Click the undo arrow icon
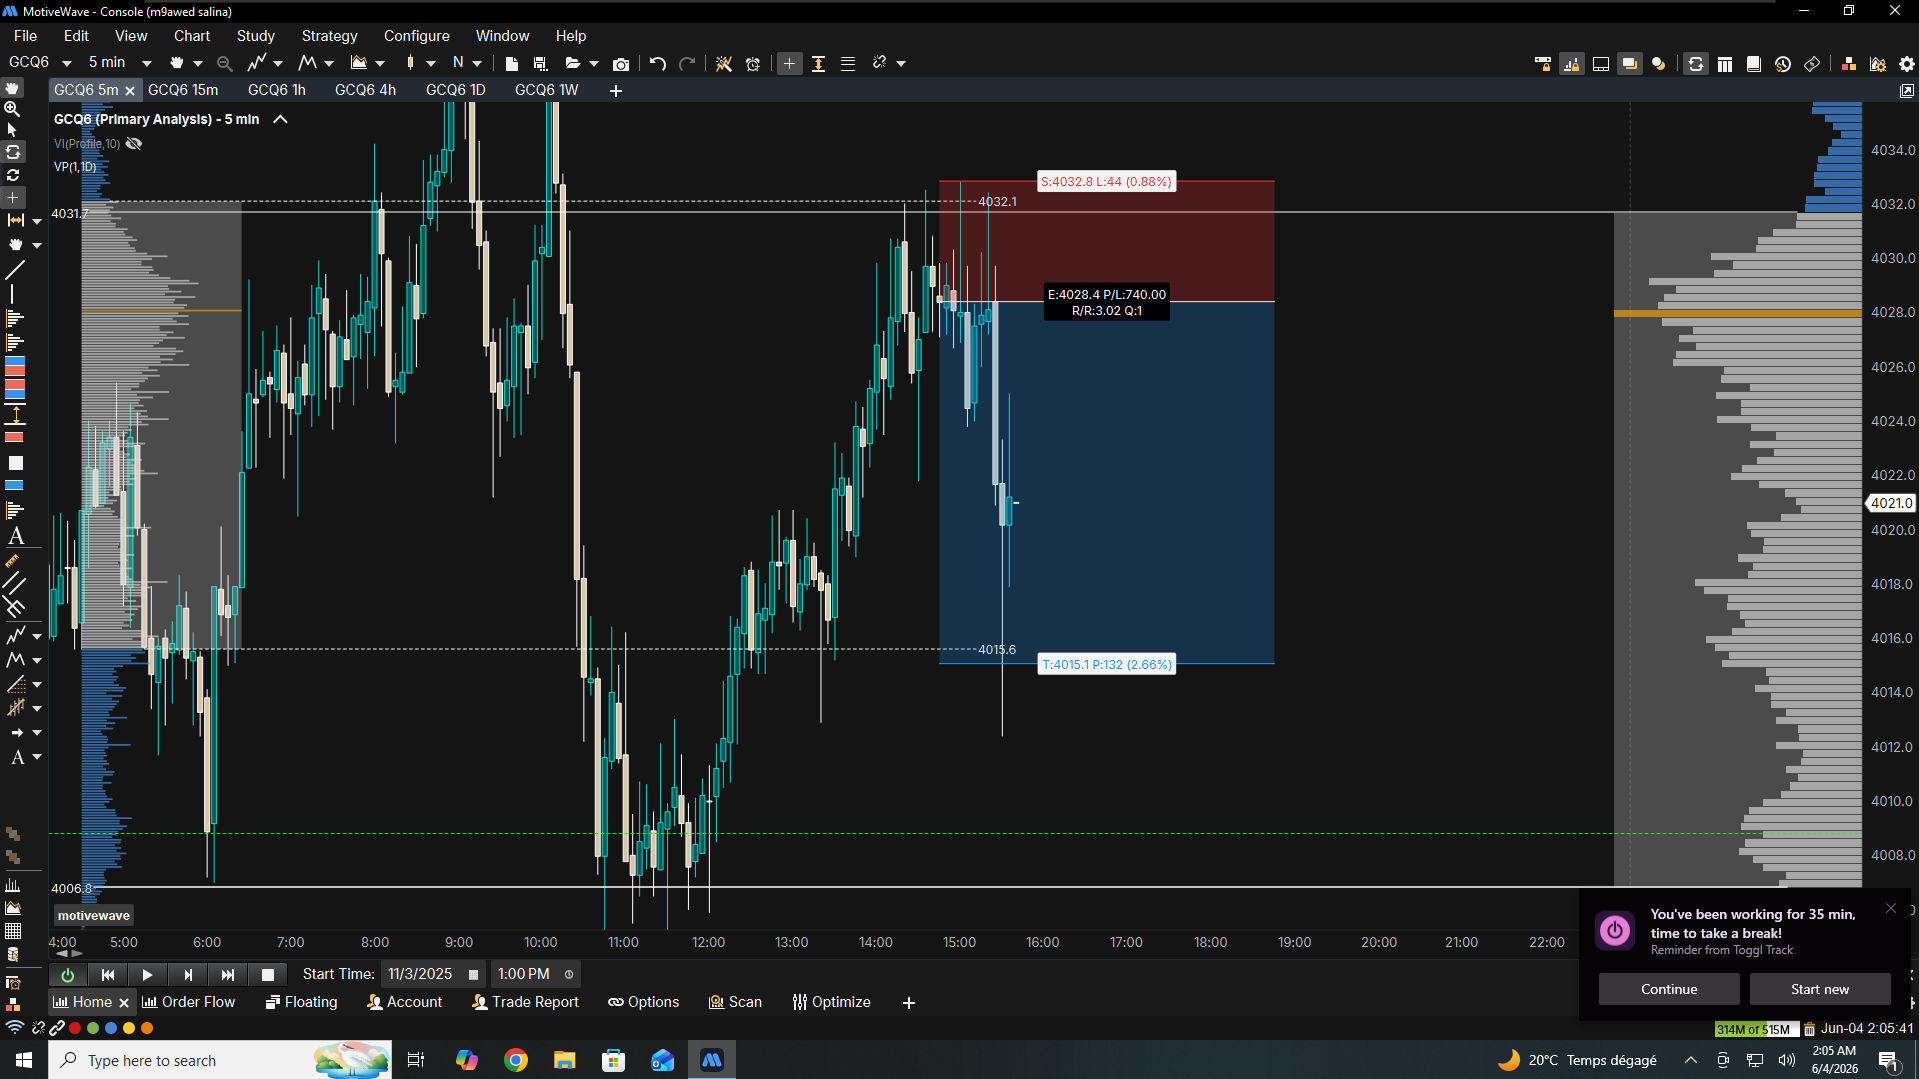Viewport: 1919px width, 1079px height. click(657, 63)
